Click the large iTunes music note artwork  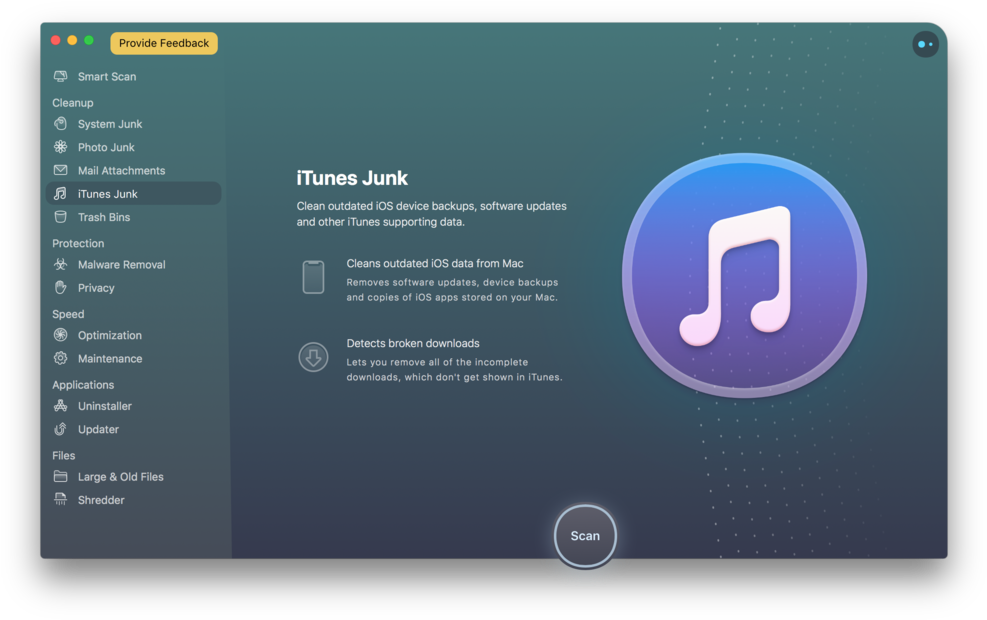click(x=744, y=276)
